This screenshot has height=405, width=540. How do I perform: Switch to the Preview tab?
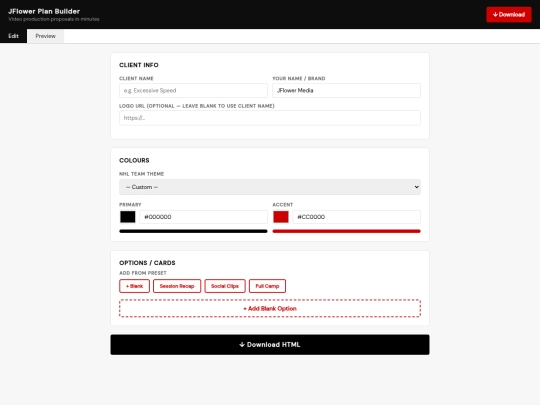click(45, 36)
